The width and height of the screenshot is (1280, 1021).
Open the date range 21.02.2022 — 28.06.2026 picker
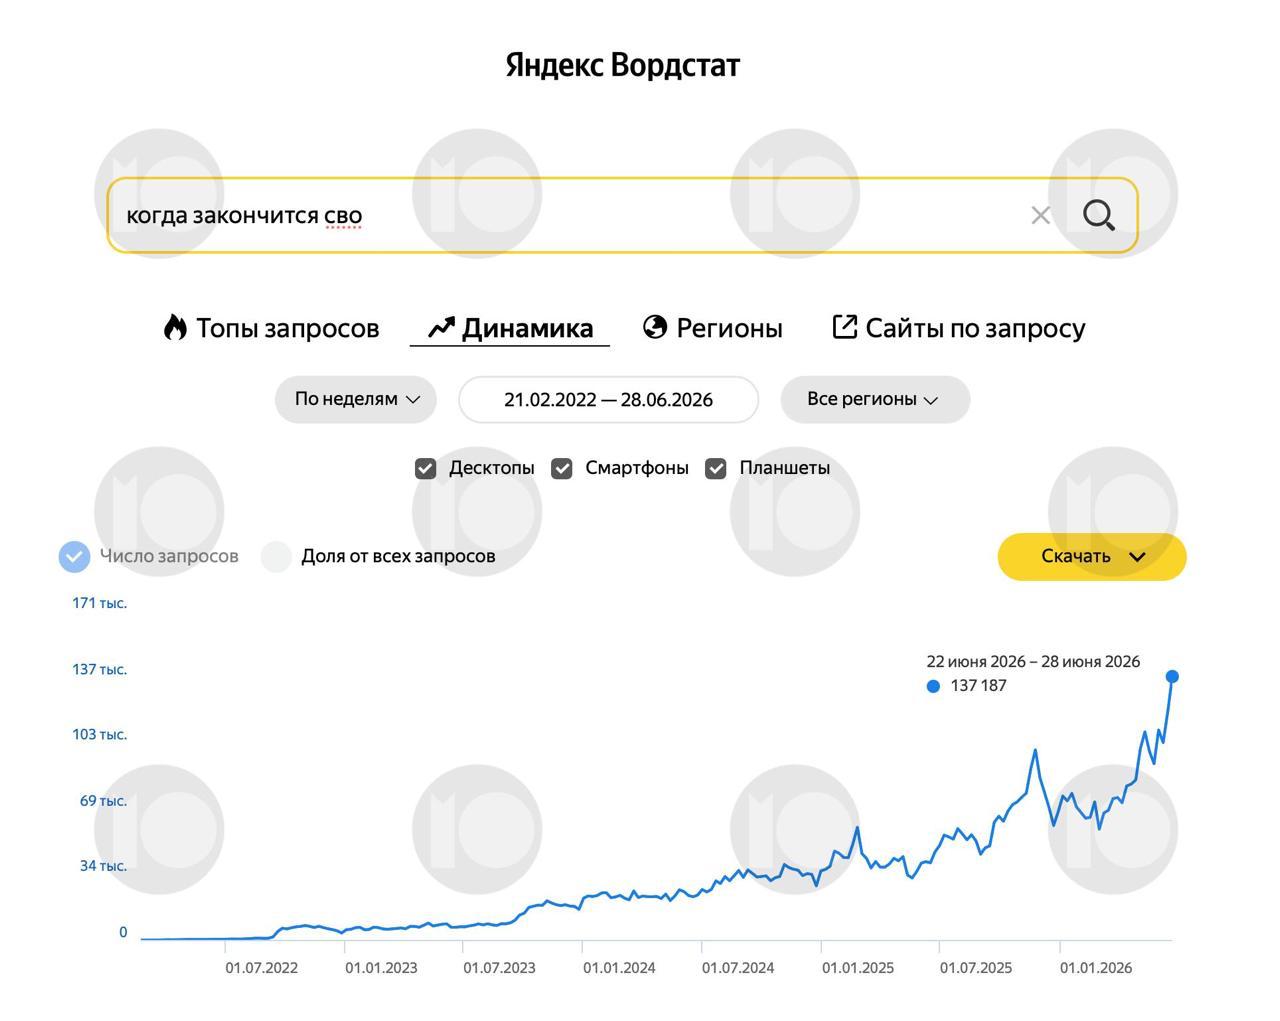(x=608, y=399)
